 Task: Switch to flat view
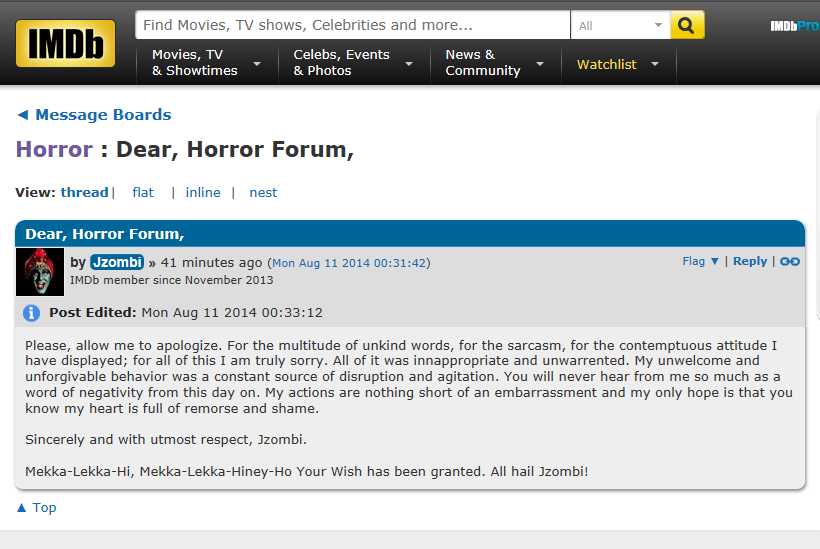point(143,192)
